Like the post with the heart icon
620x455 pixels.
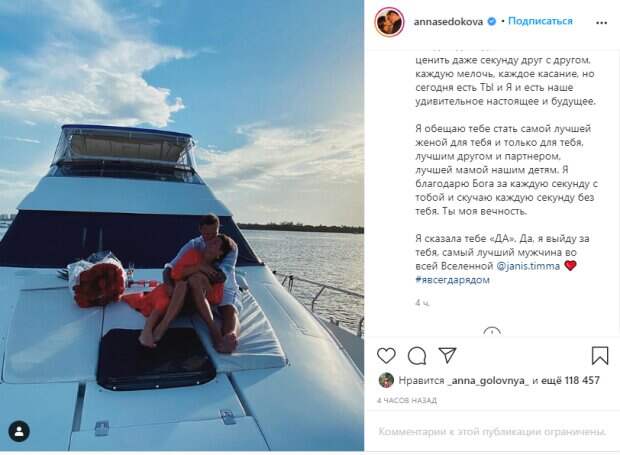[x=386, y=355]
